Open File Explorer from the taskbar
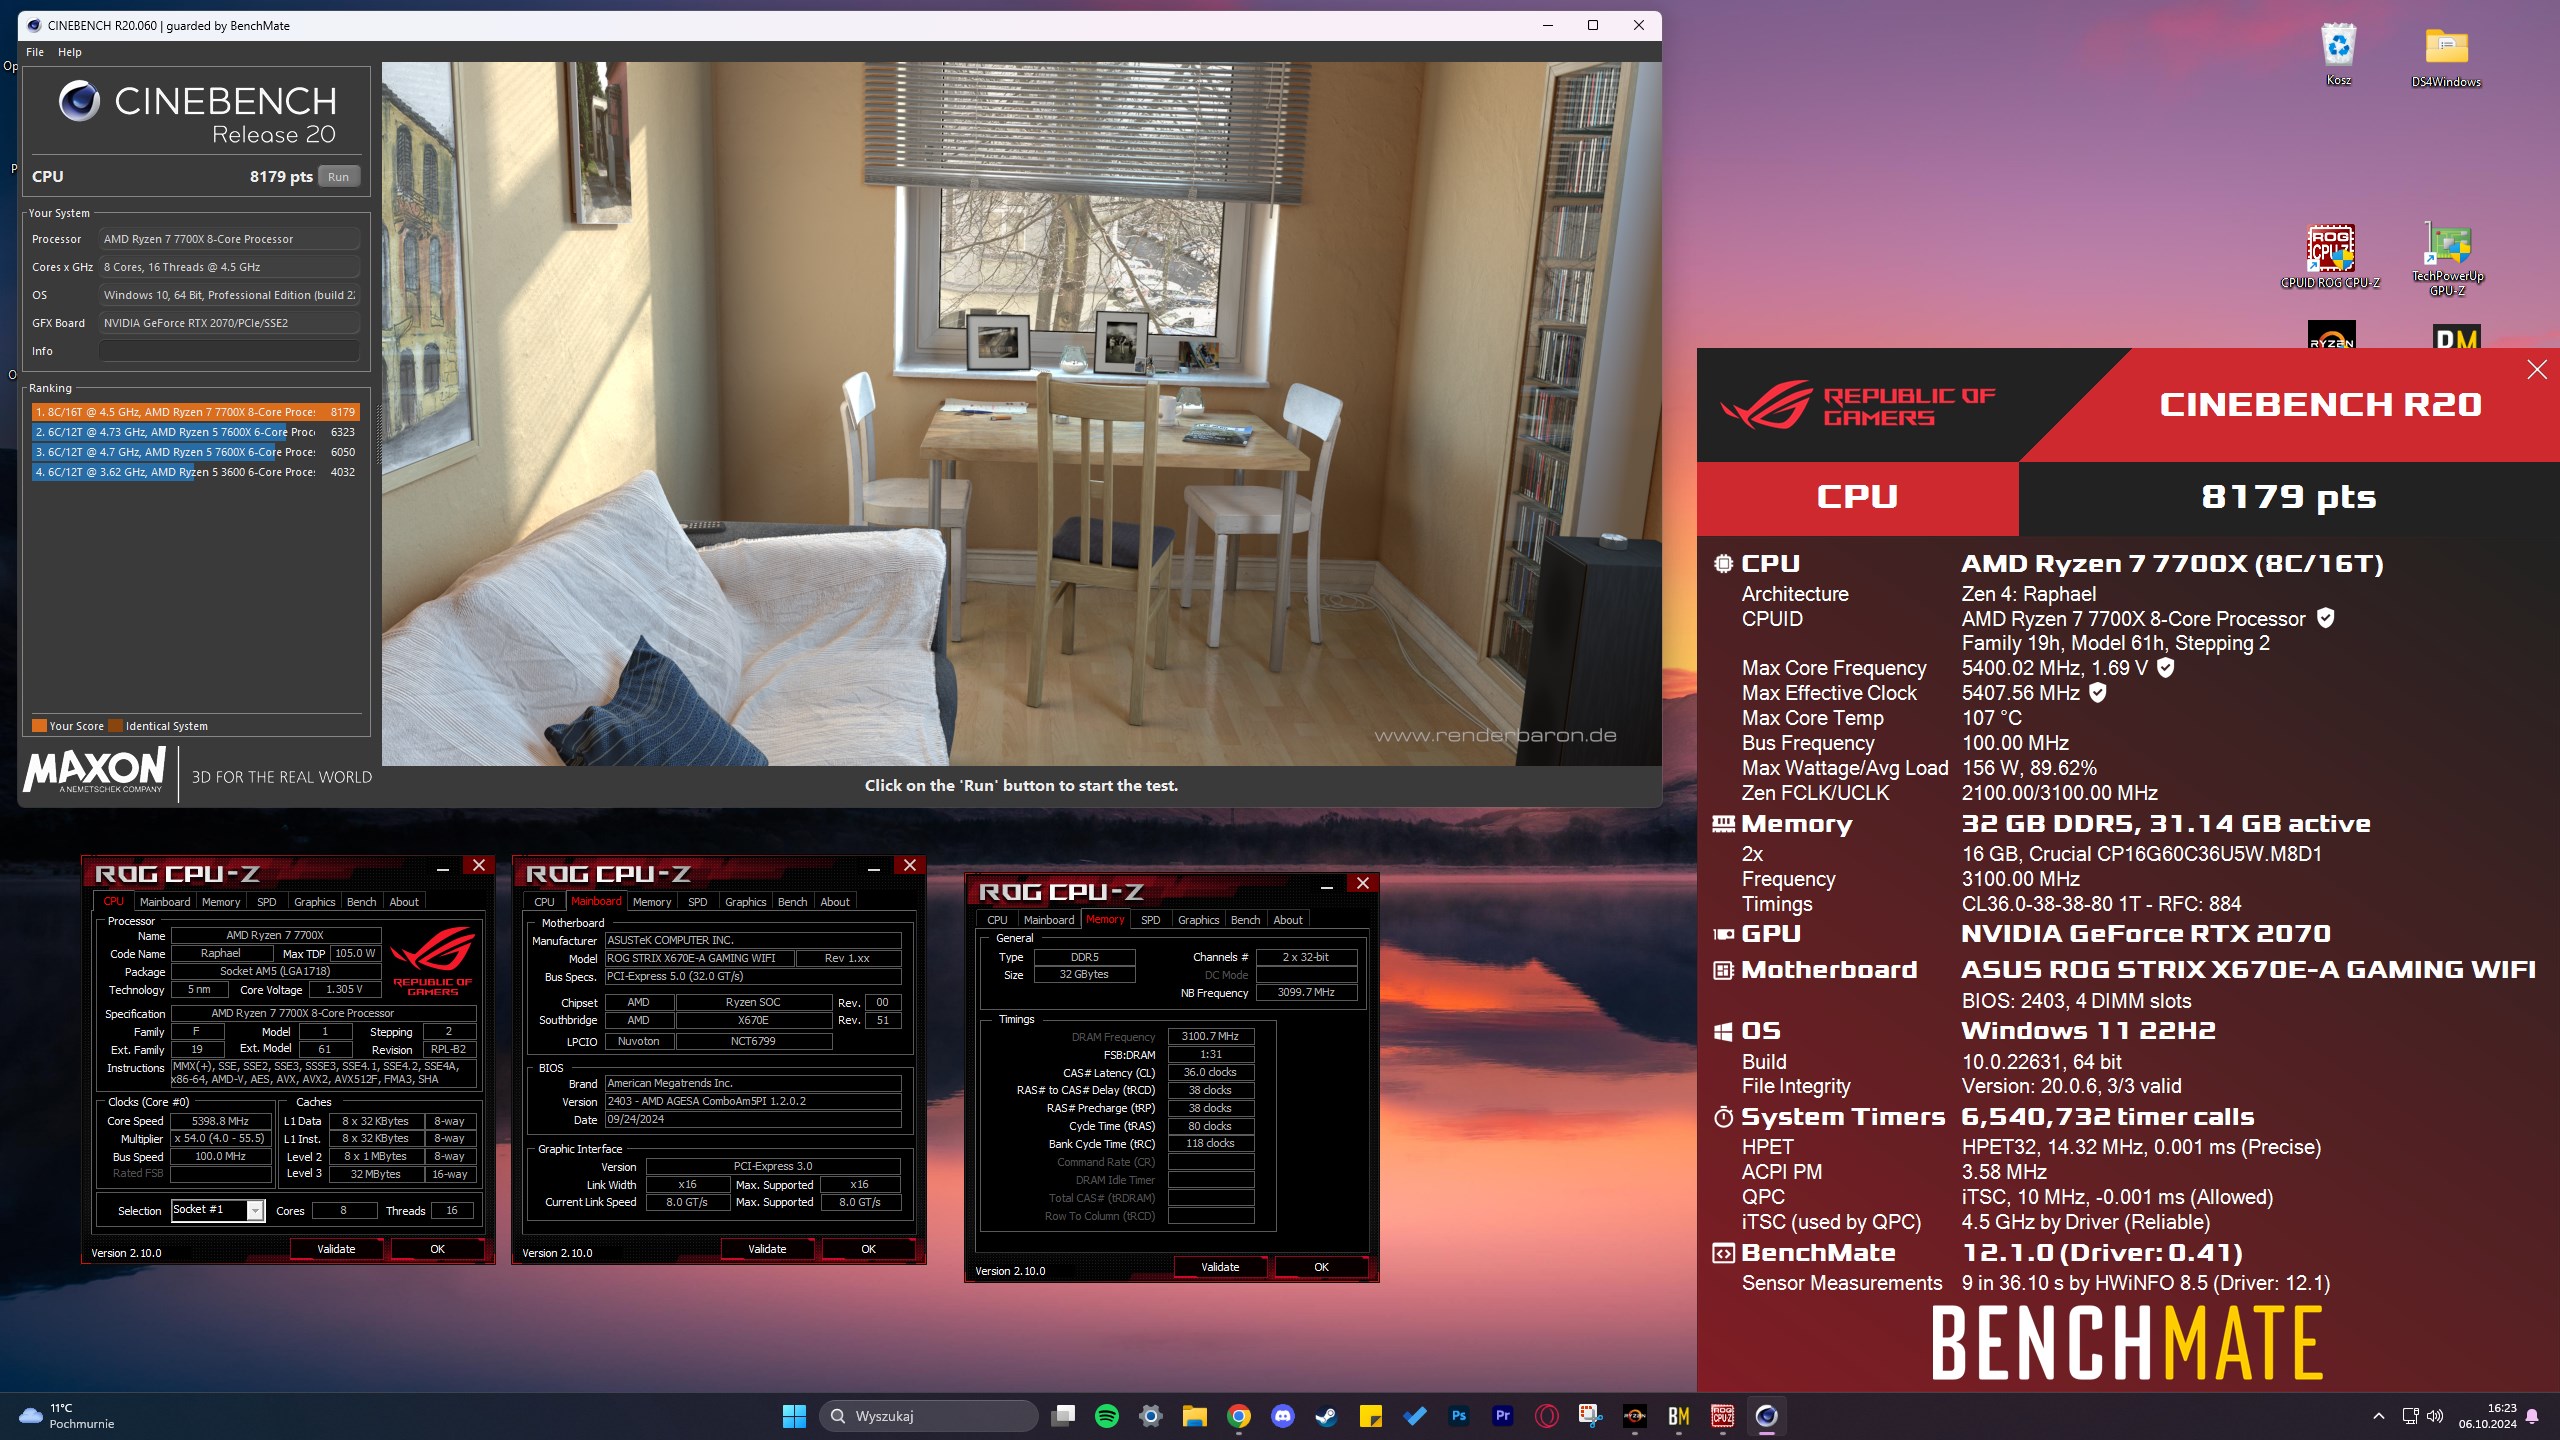 pyautogui.click(x=1195, y=1416)
